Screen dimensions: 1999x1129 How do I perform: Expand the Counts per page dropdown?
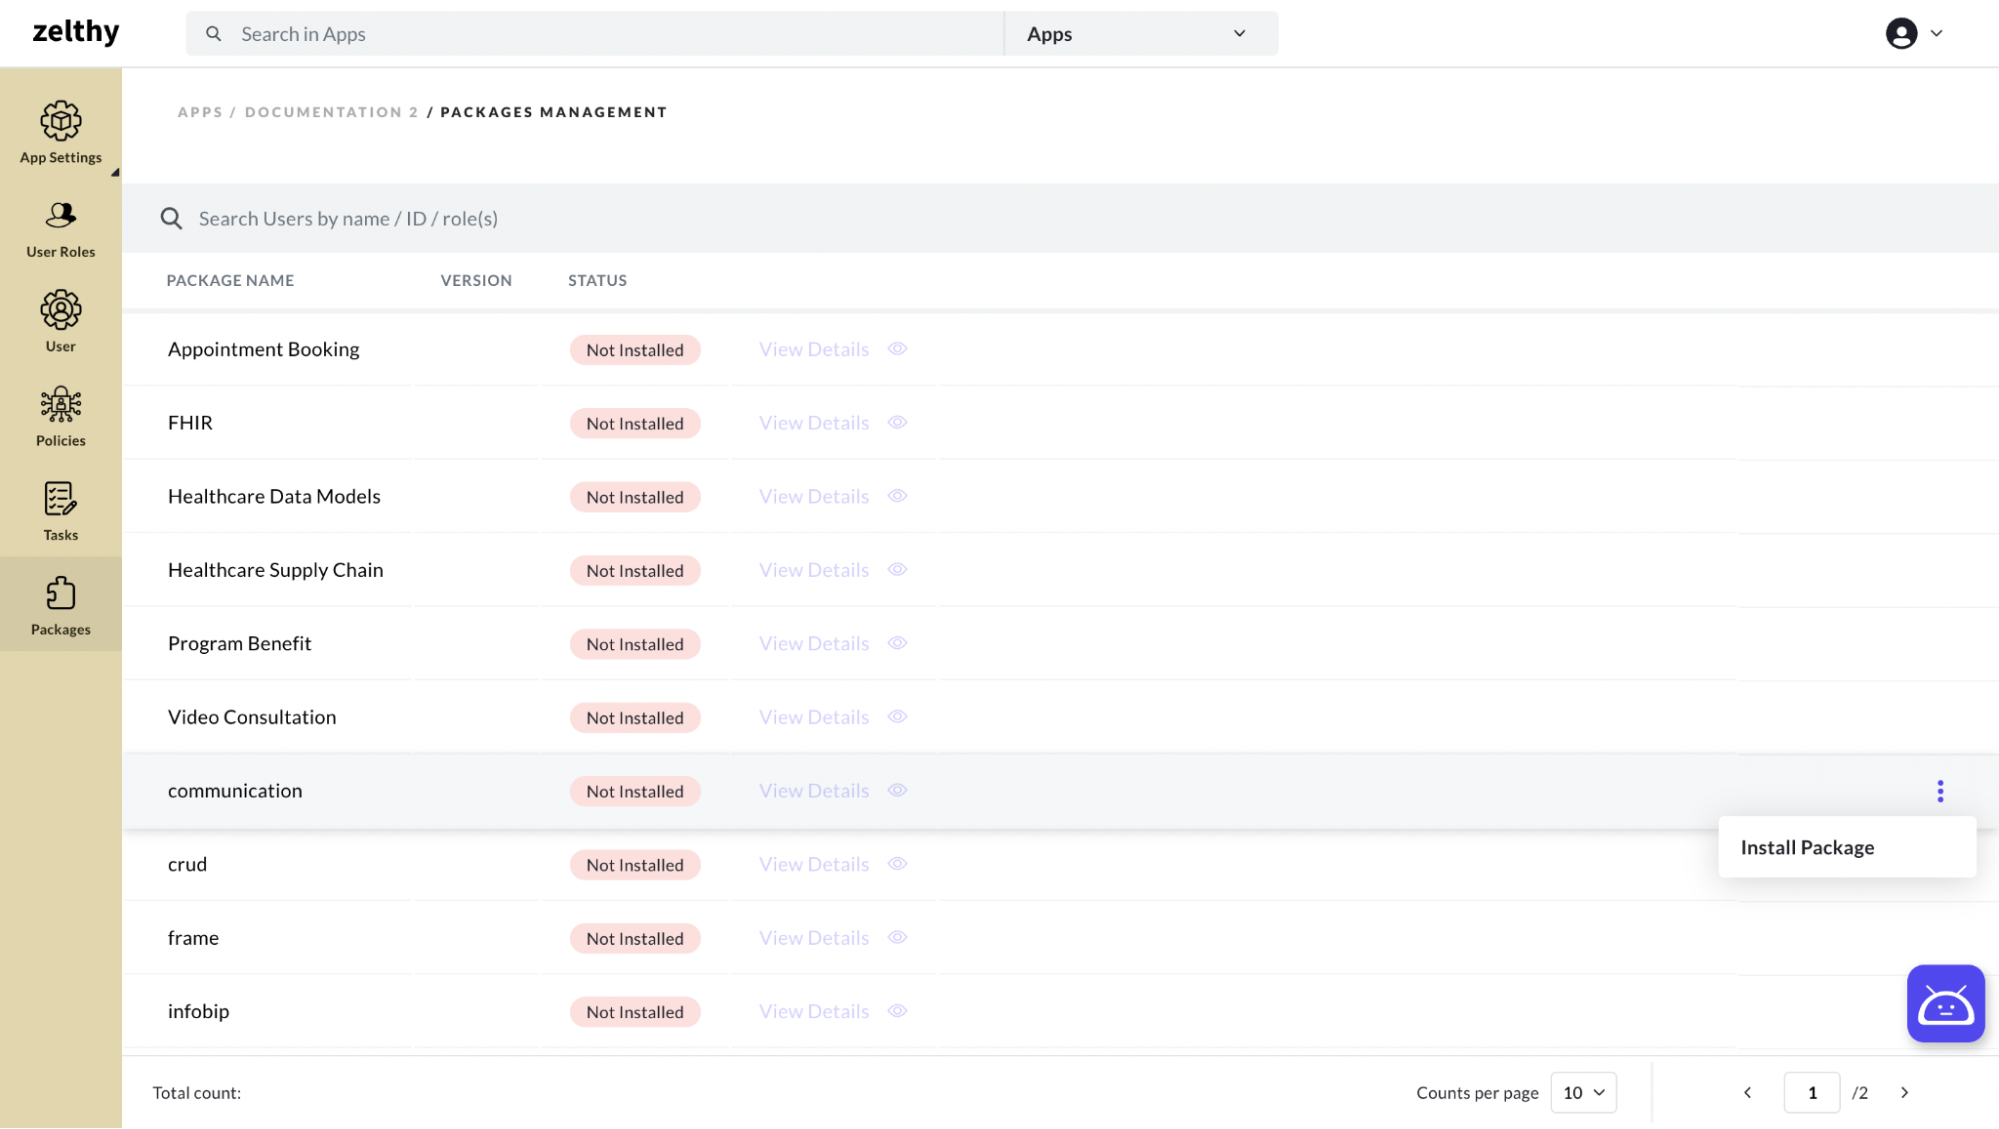pyautogui.click(x=1582, y=1092)
